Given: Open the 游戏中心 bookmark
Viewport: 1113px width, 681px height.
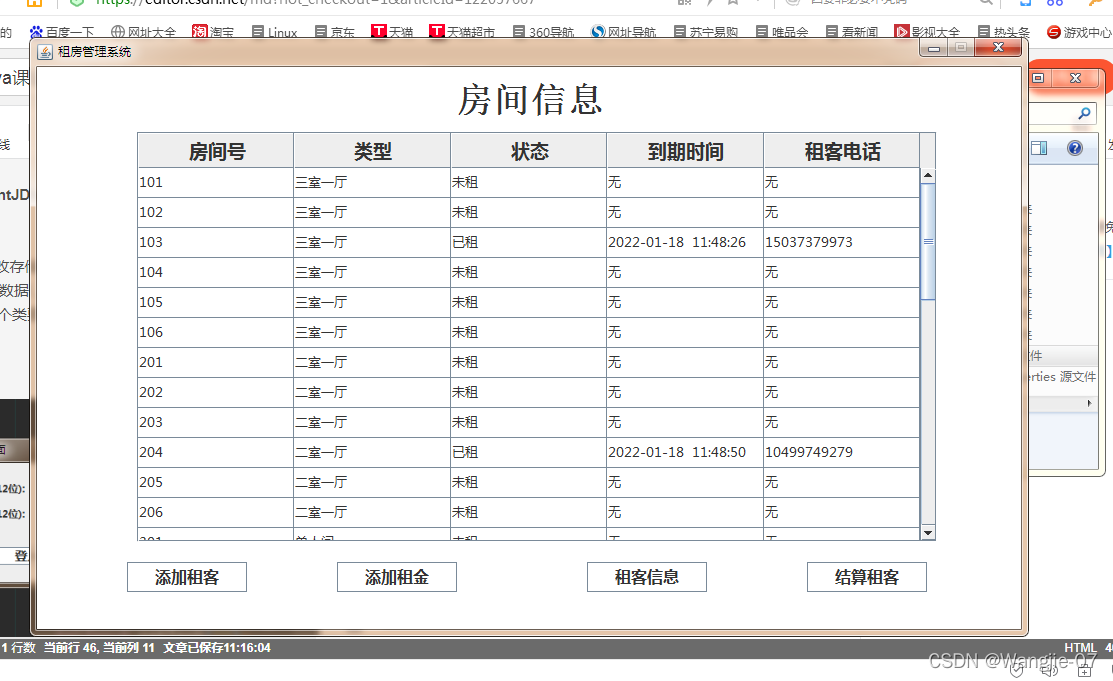Looking at the screenshot, I should click(x=1079, y=32).
